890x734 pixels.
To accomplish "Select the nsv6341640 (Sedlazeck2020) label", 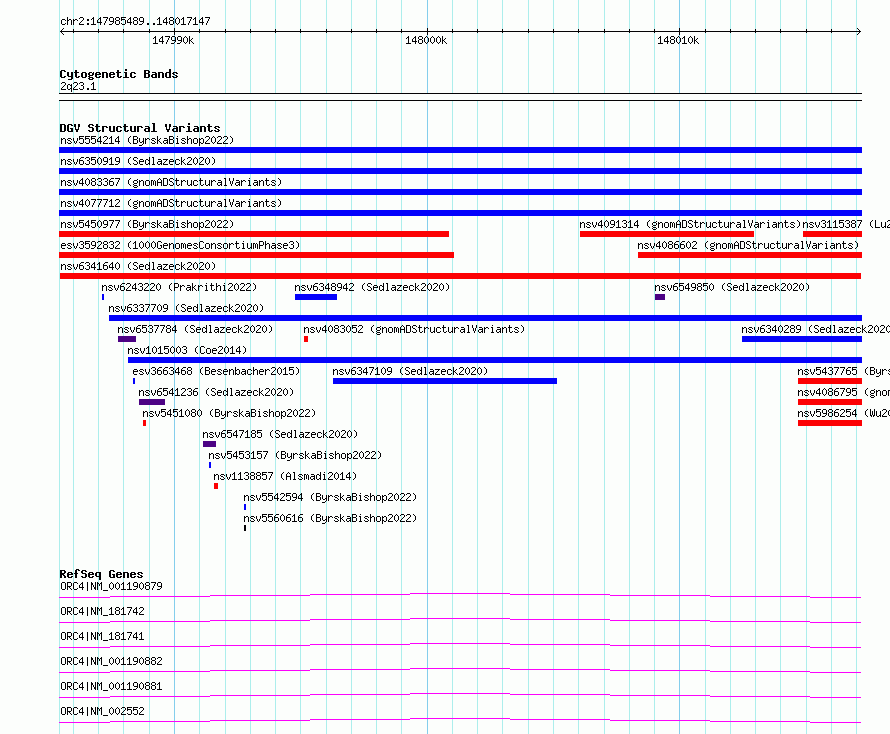I will pyautogui.click(x=138, y=266).
